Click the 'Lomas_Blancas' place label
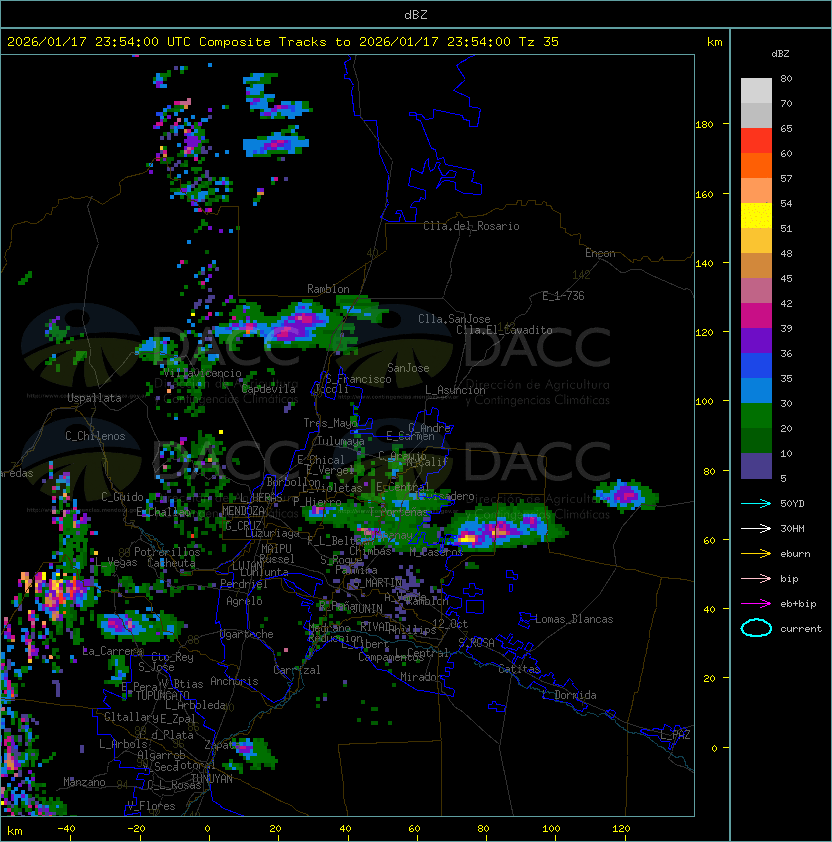This screenshot has height=842, width=832. point(574,619)
